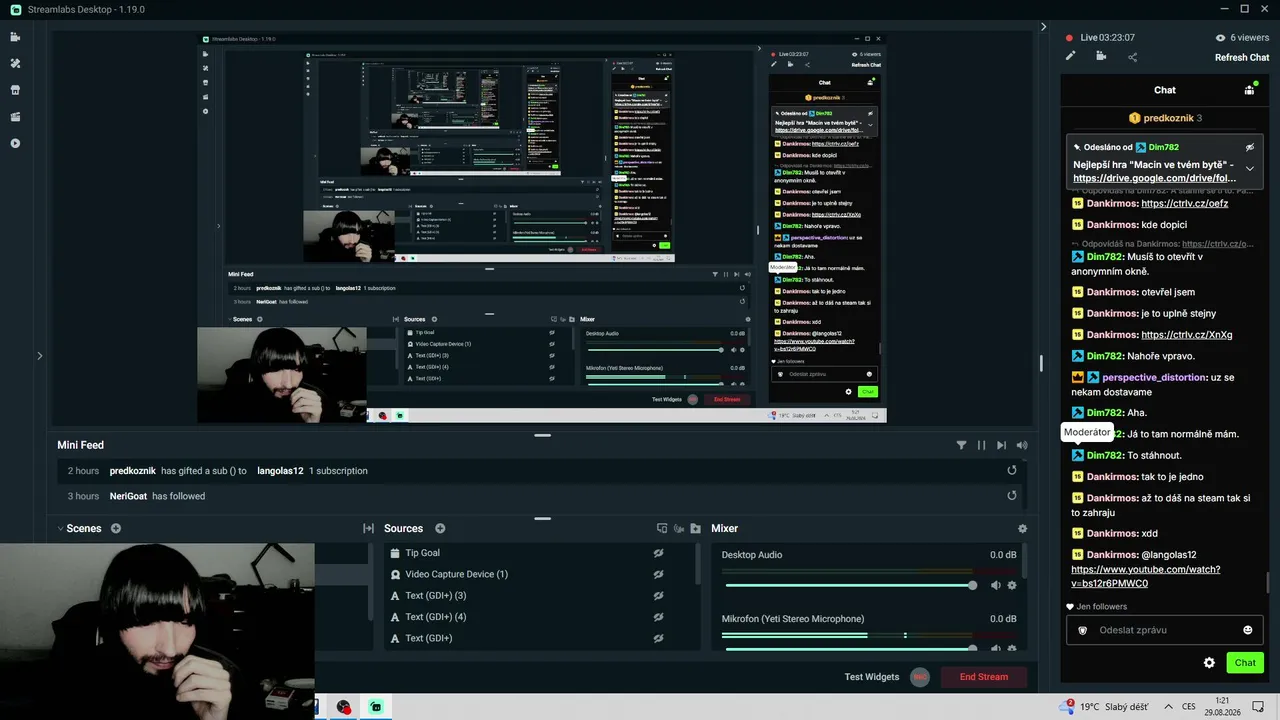Image resolution: width=1280 pixels, height=720 pixels.
Task: Click the Sources list scrollbar
Action: [698, 565]
